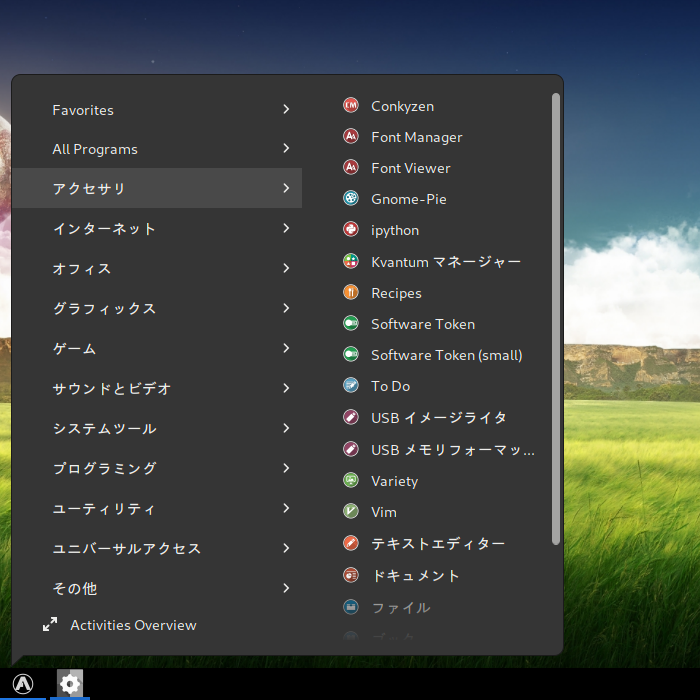This screenshot has height=700, width=700.
Task: Select the インターネット category label
Action: (x=104, y=229)
